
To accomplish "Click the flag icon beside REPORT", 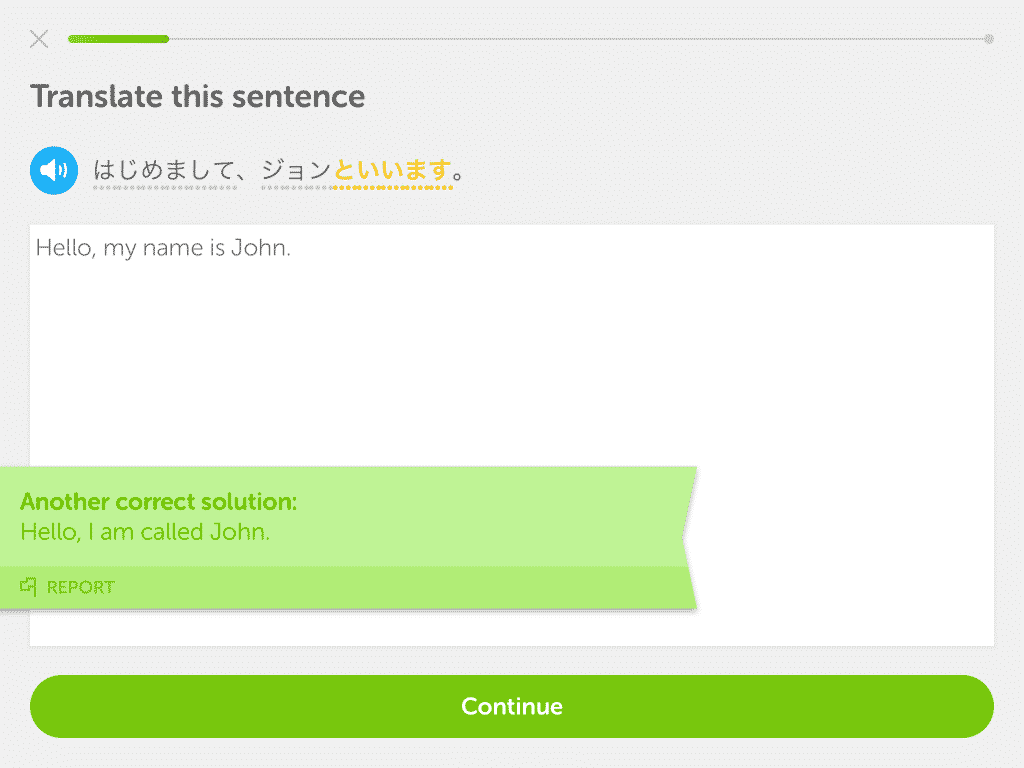I will [28, 586].
